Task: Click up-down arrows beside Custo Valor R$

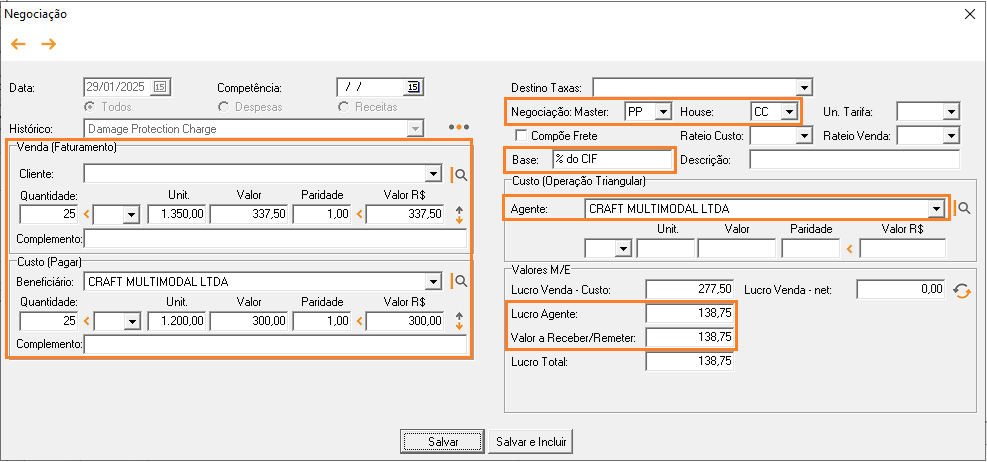Action: click(x=460, y=322)
